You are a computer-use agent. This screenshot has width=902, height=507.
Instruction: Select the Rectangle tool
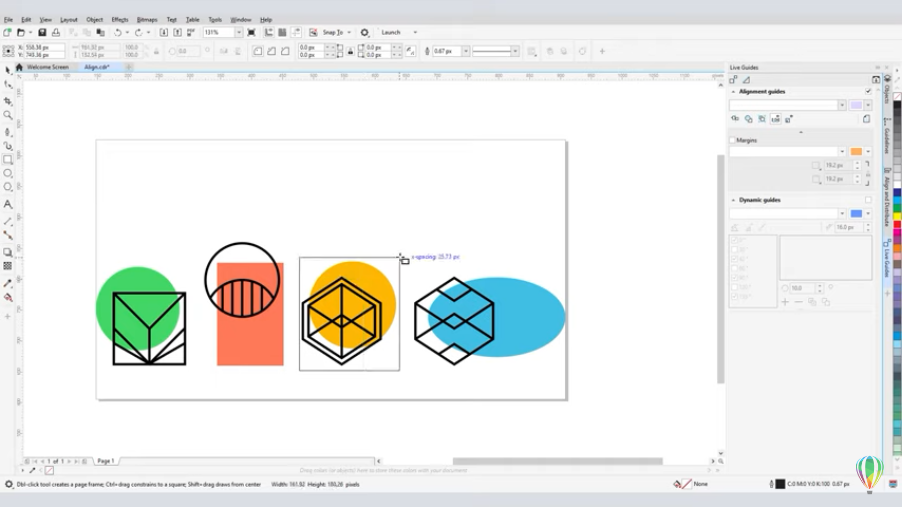coord(7,159)
